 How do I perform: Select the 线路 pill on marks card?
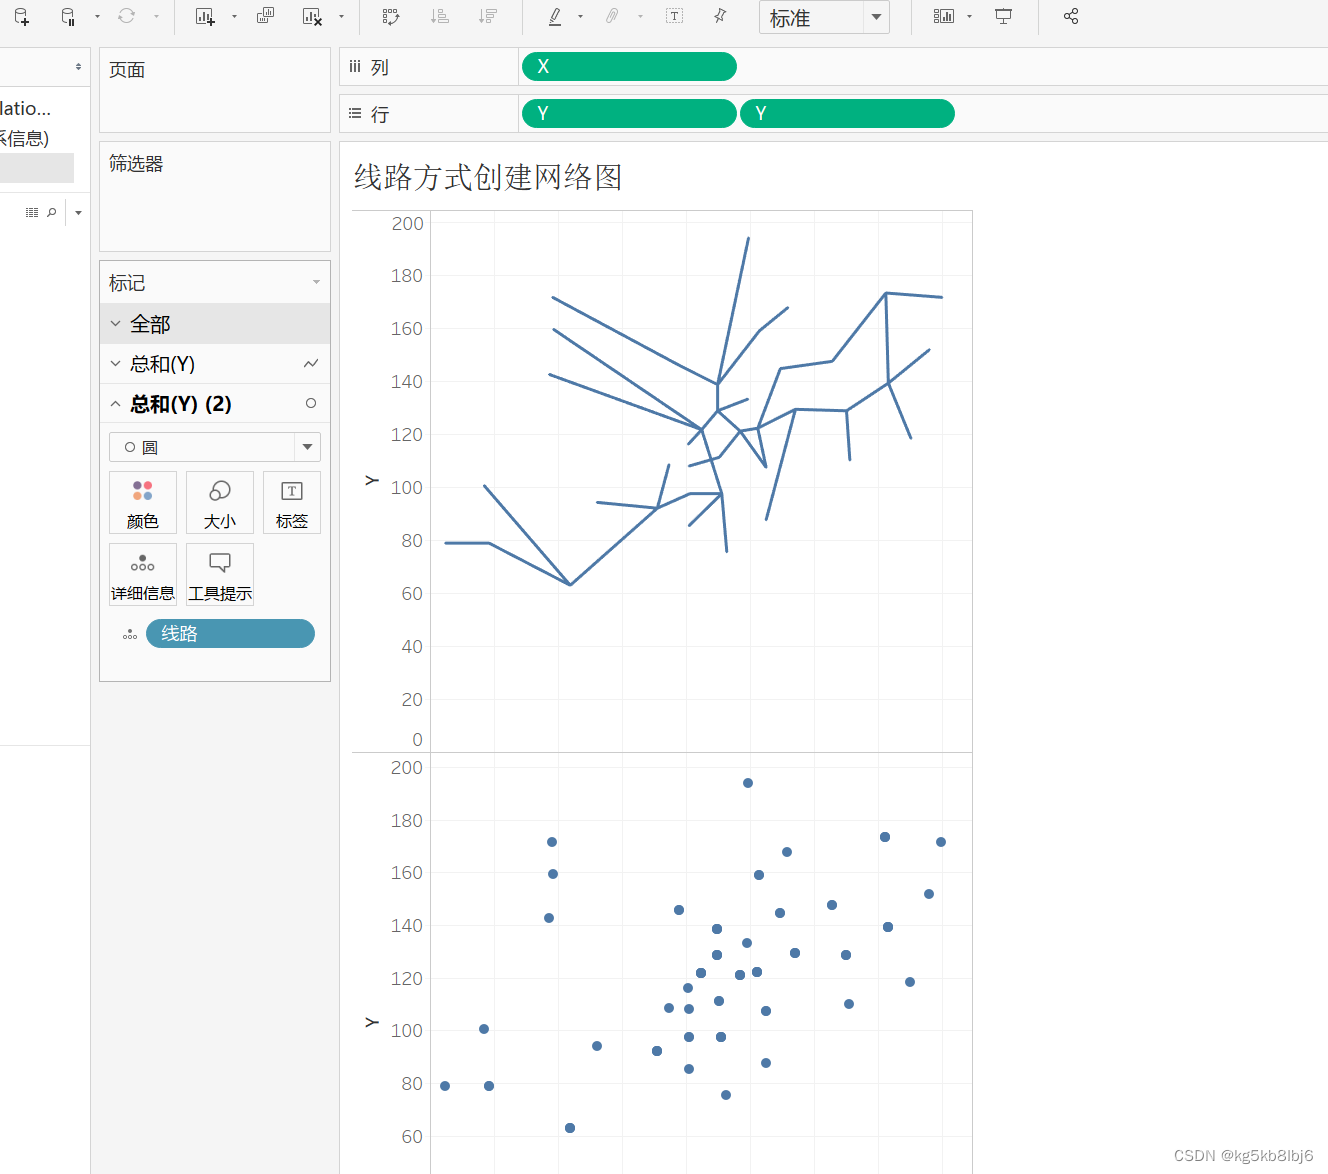pyautogui.click(x=230, y=633)
